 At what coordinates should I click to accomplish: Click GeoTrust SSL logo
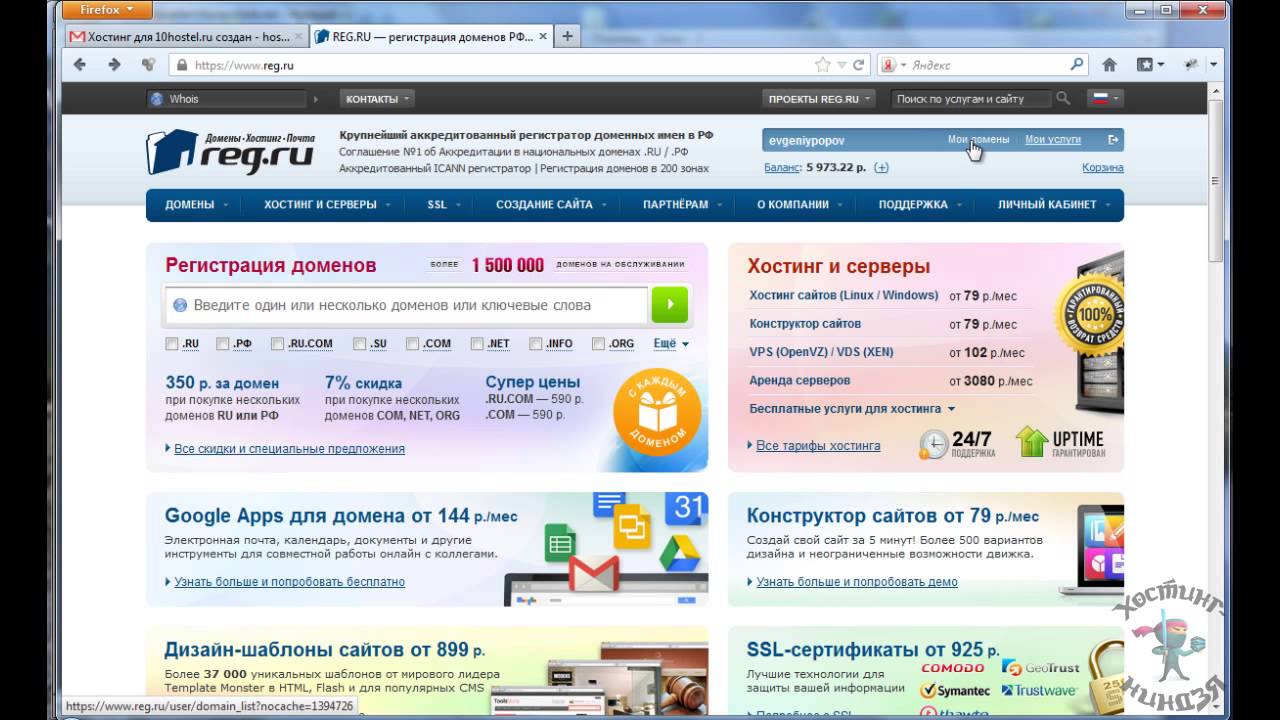coord(1040,668)
